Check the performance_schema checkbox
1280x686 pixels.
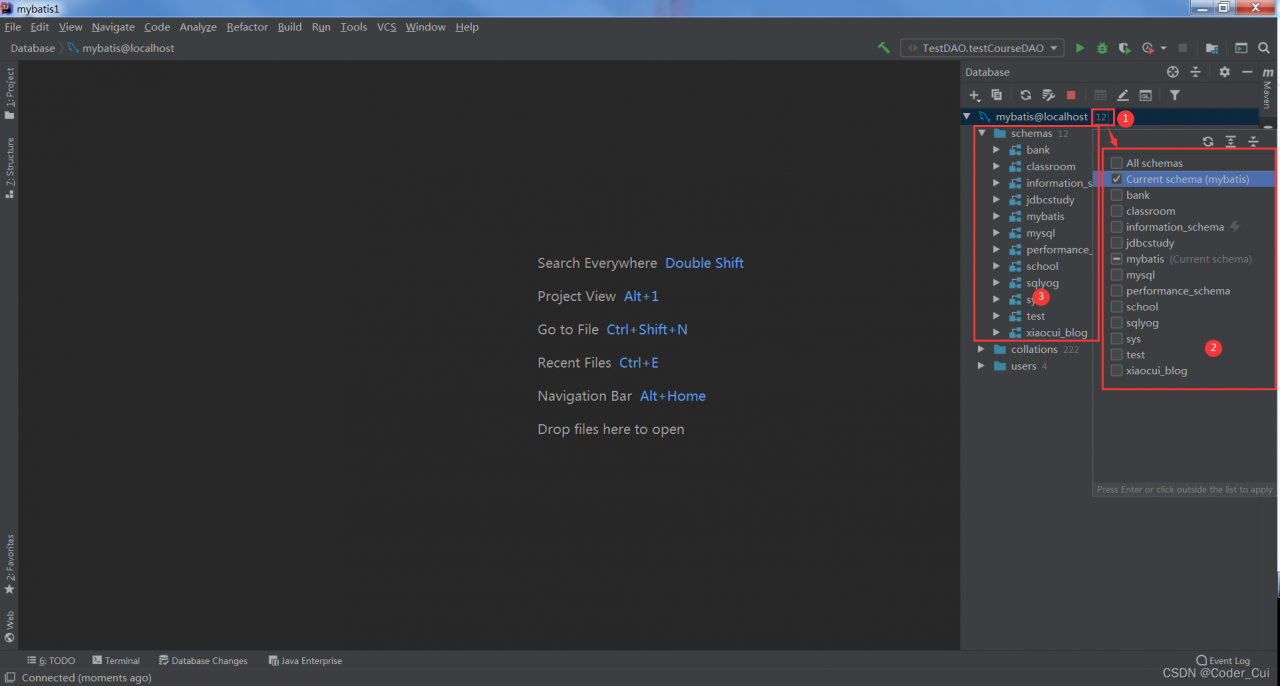pyautogui.click(x=1117, y=291)
